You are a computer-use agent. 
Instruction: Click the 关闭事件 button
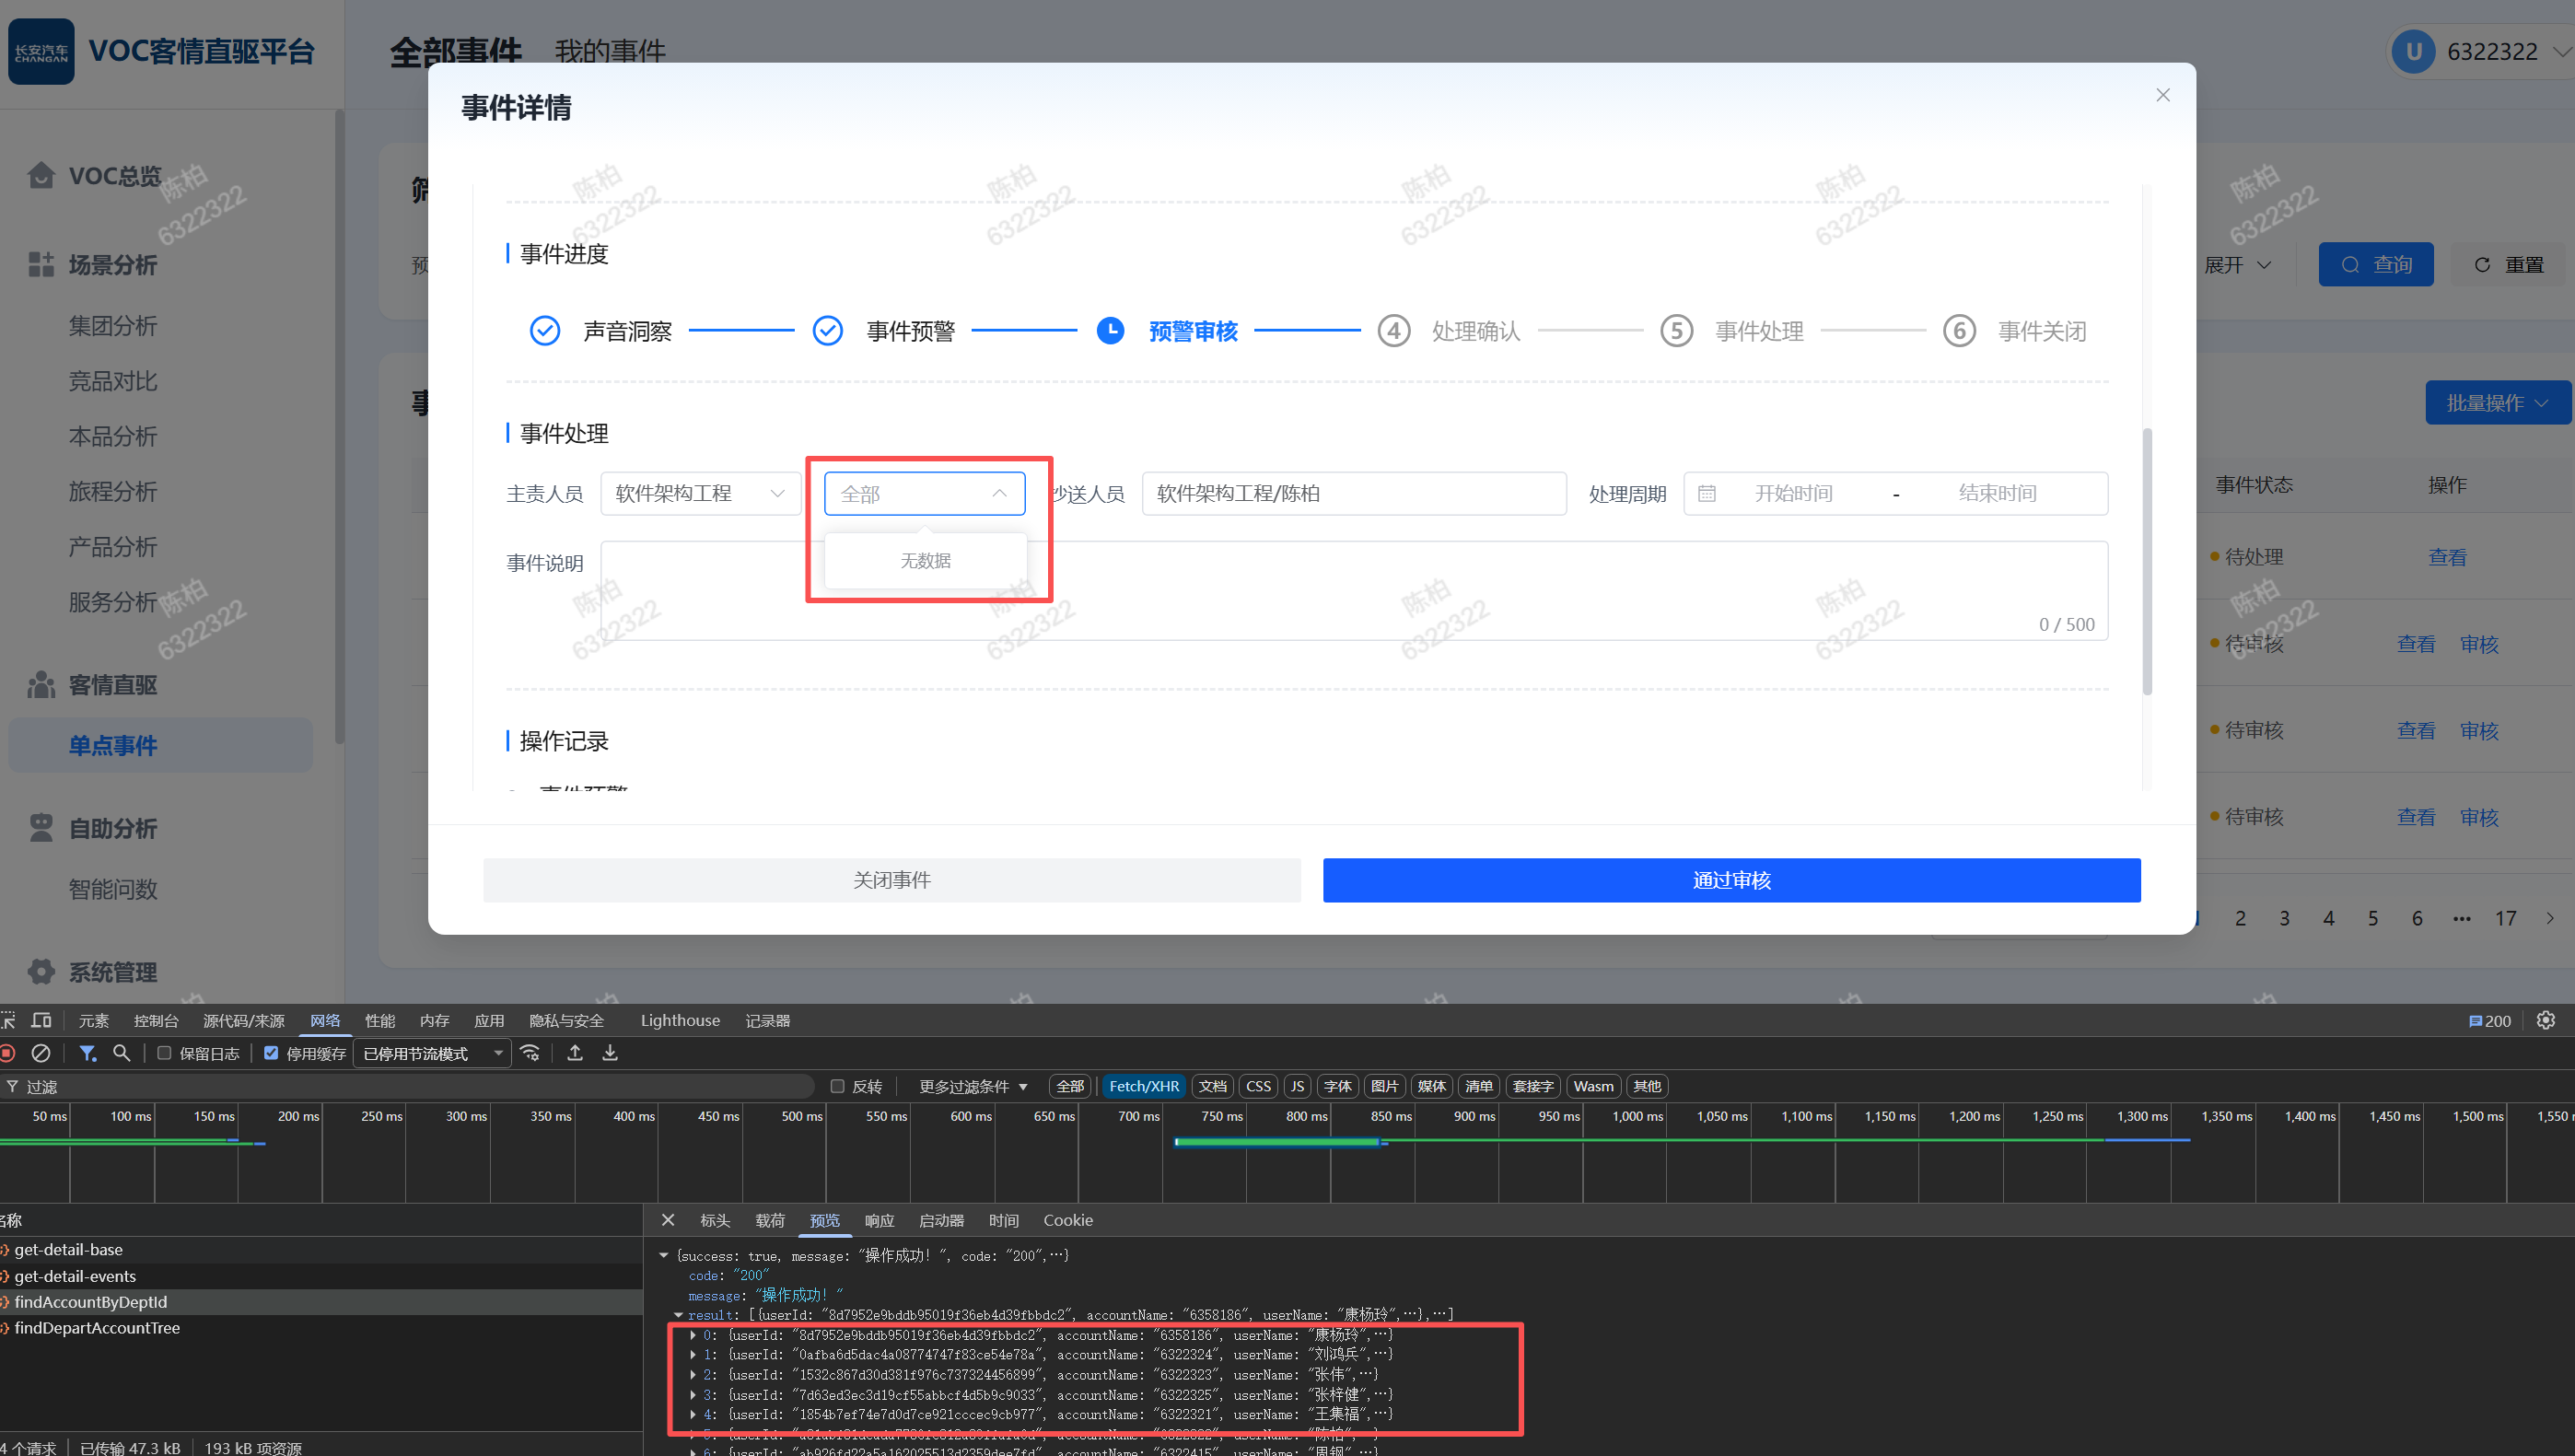pyautogui.click(x=891, y=880)
